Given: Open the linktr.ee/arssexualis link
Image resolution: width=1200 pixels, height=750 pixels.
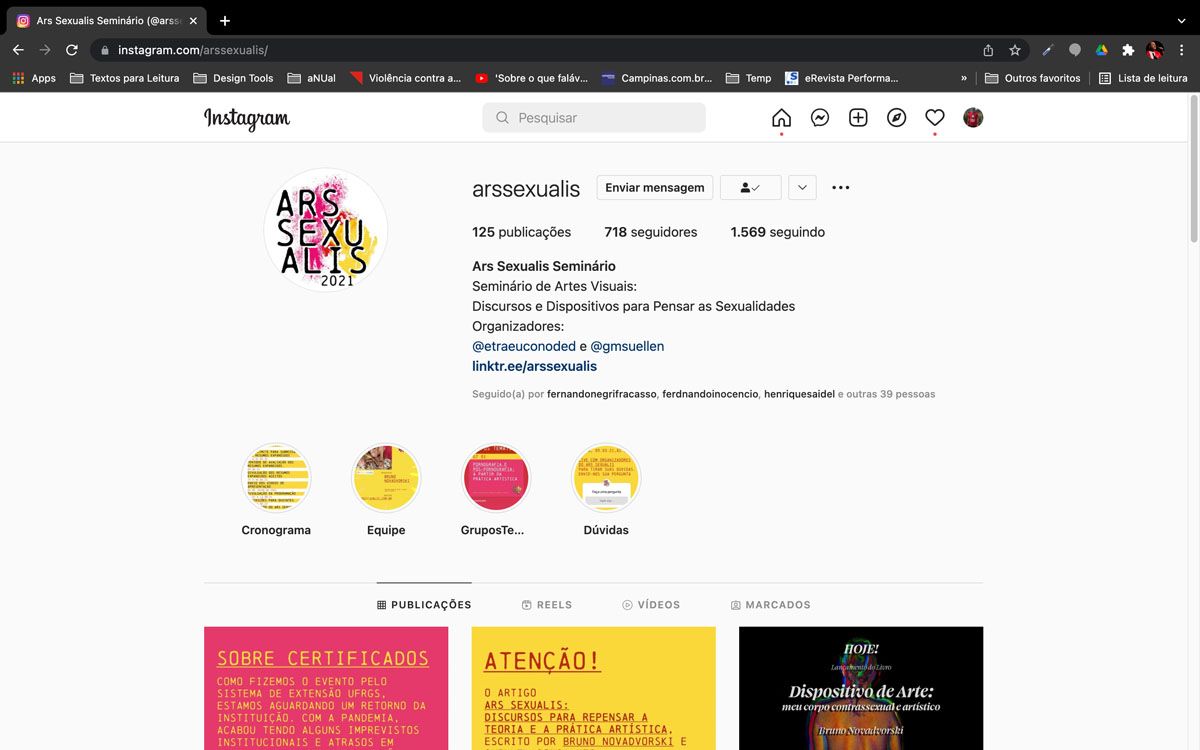Looking at the screenshot, I should [534, 367].
